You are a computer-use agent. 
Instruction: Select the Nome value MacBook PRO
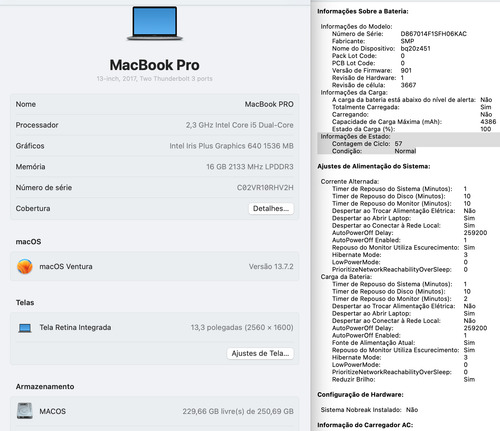(269, 104)
